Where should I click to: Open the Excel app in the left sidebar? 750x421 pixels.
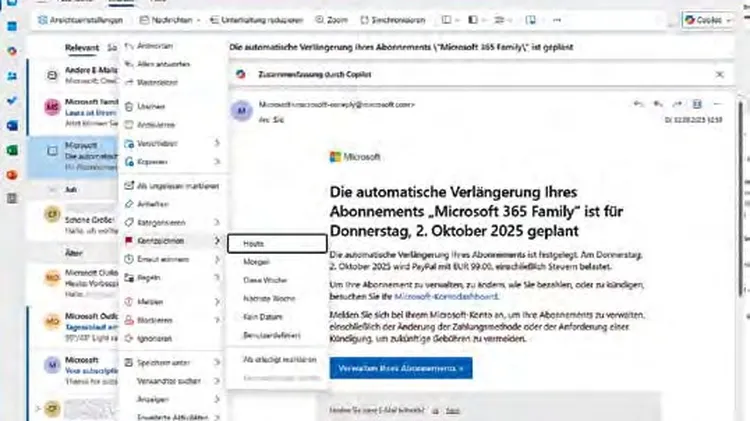pos(11,149)
